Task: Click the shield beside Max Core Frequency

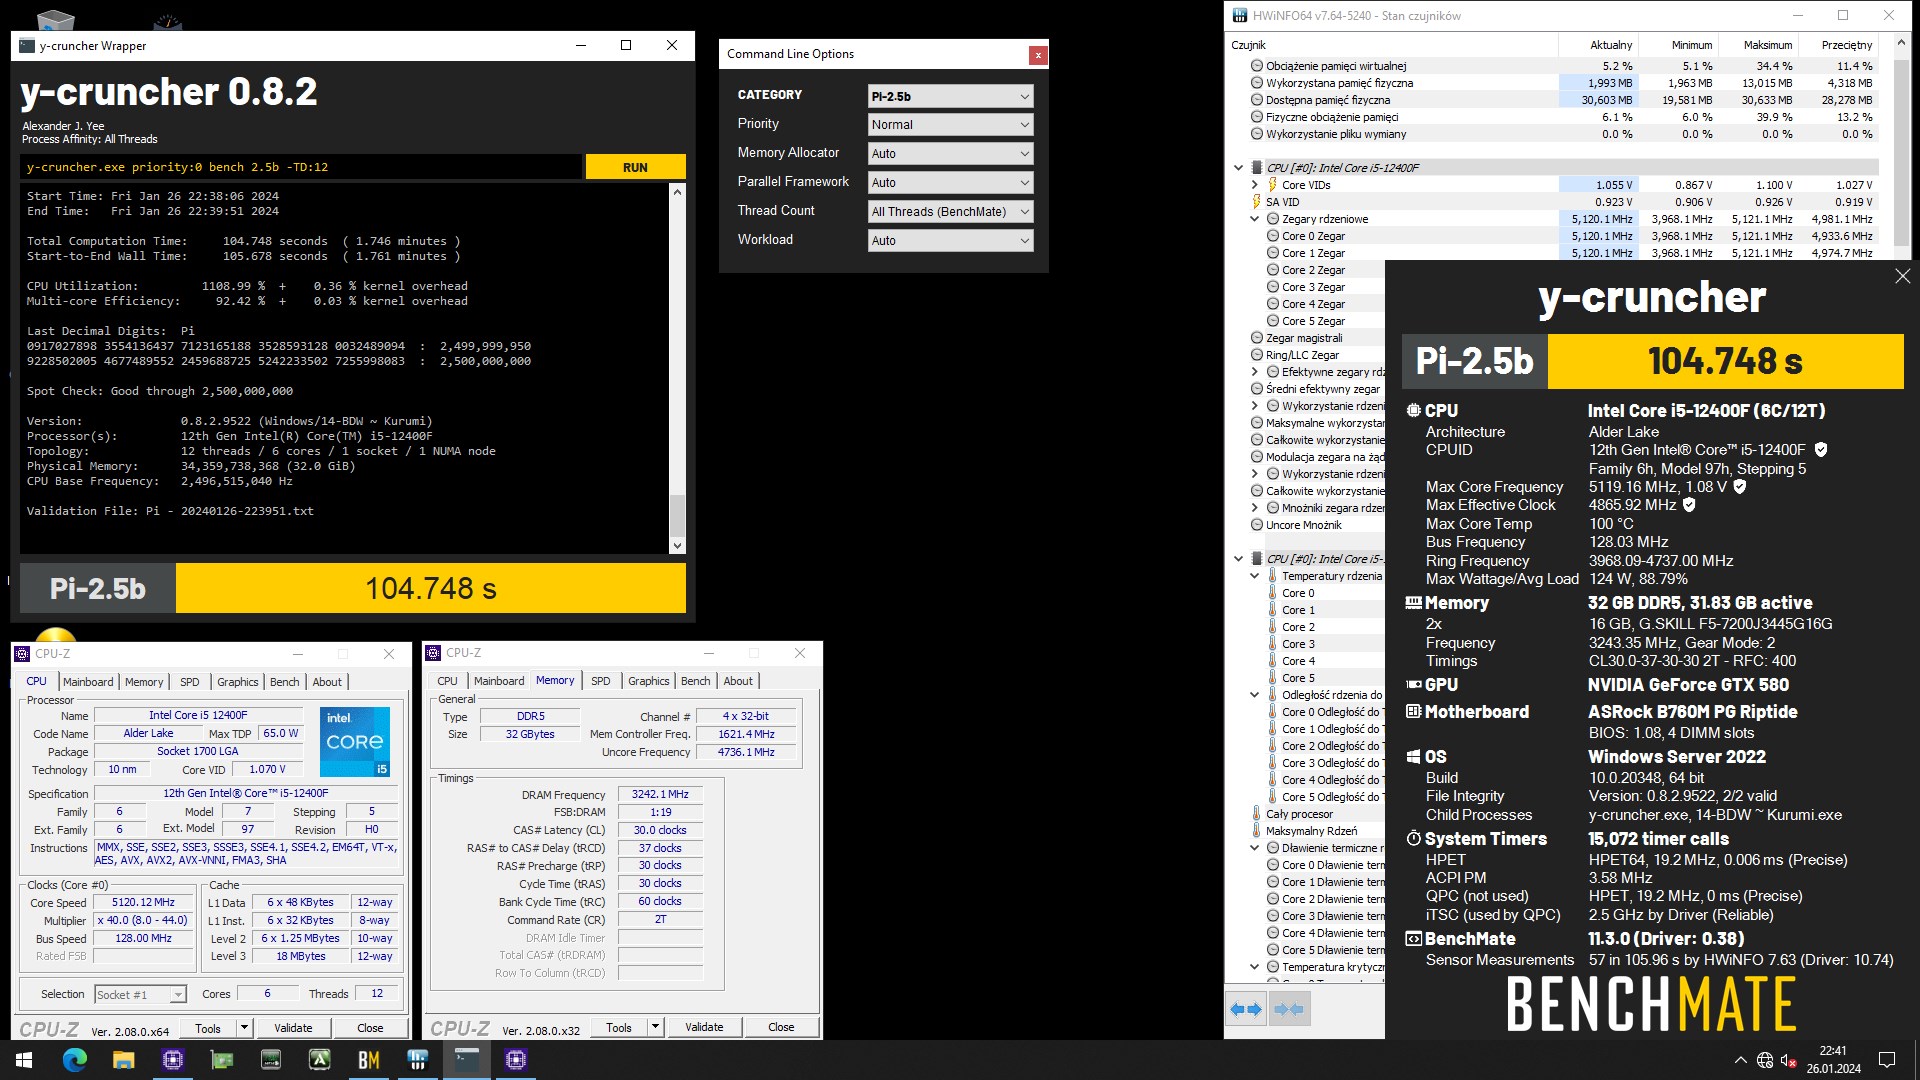Action: tap(1740, 487)
